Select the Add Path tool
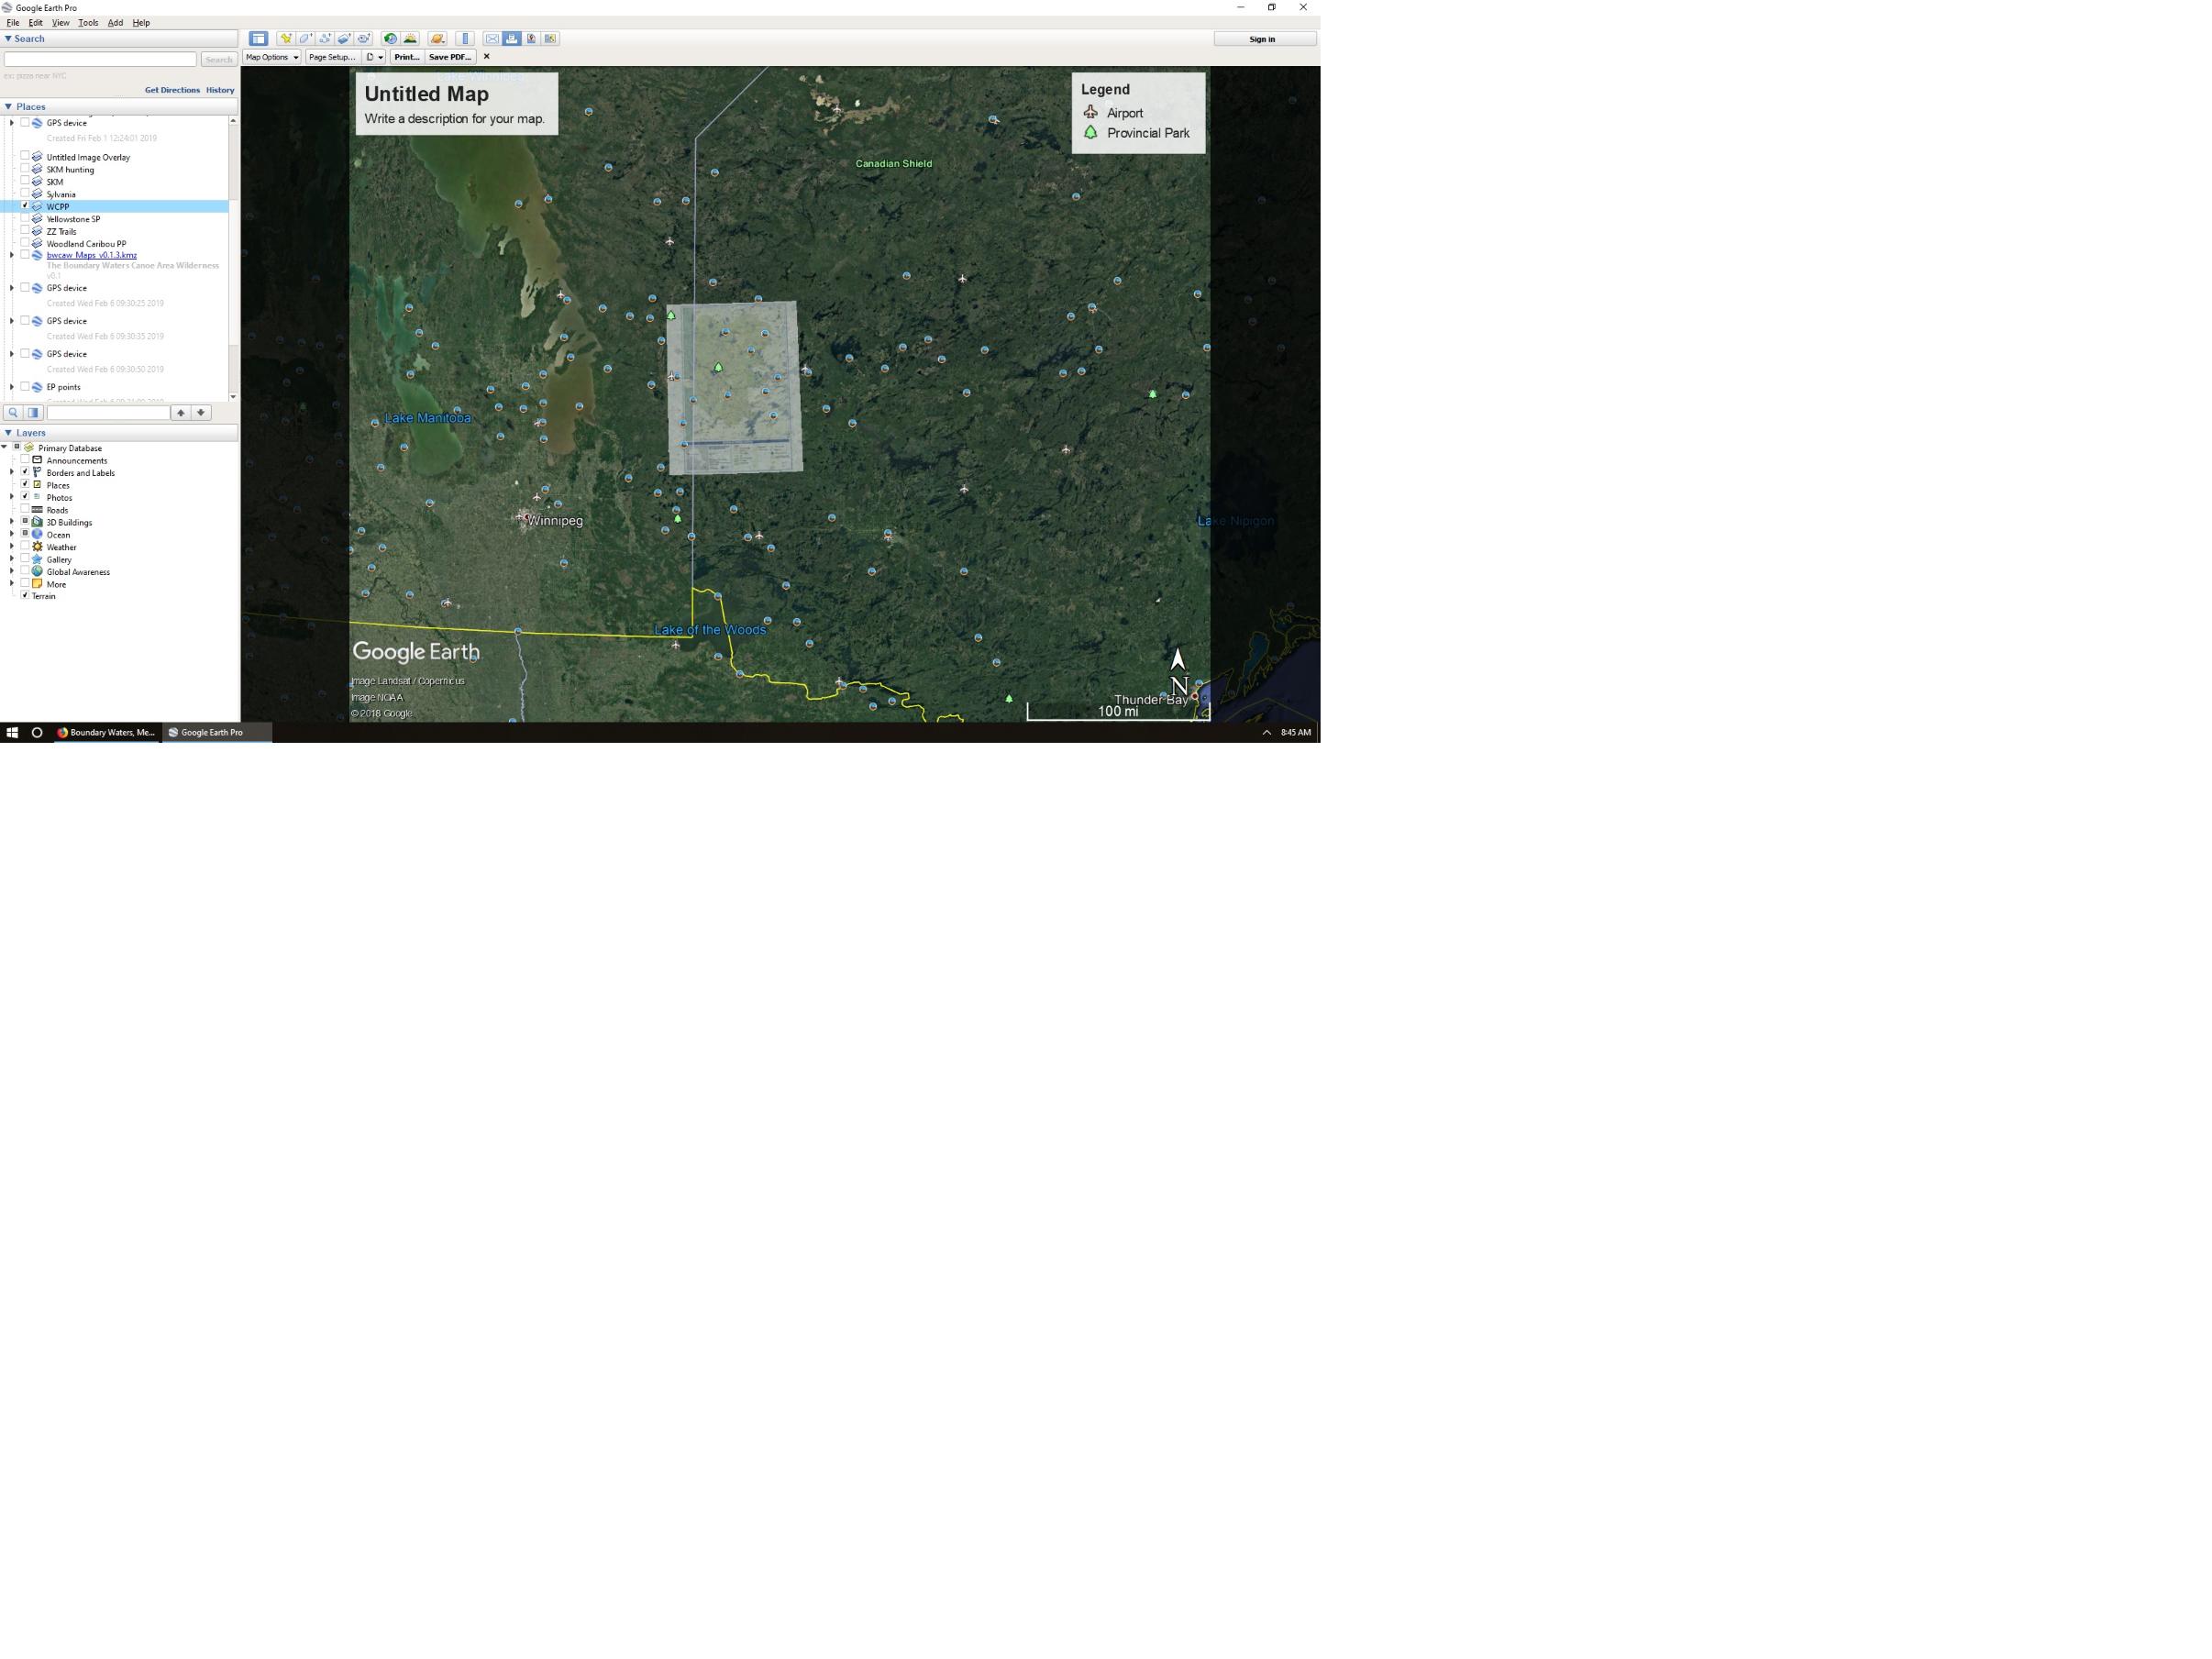This screenshot has height=1659, width=2212. 325,38
